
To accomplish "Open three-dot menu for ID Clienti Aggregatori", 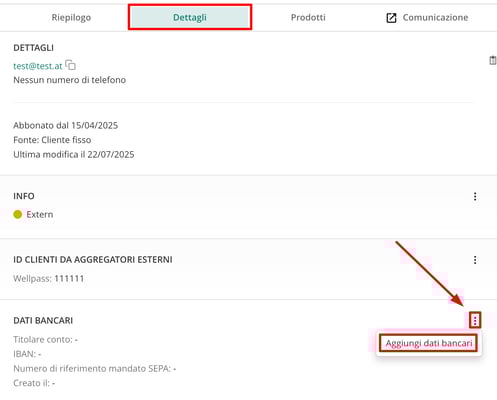I will (475, 260).
